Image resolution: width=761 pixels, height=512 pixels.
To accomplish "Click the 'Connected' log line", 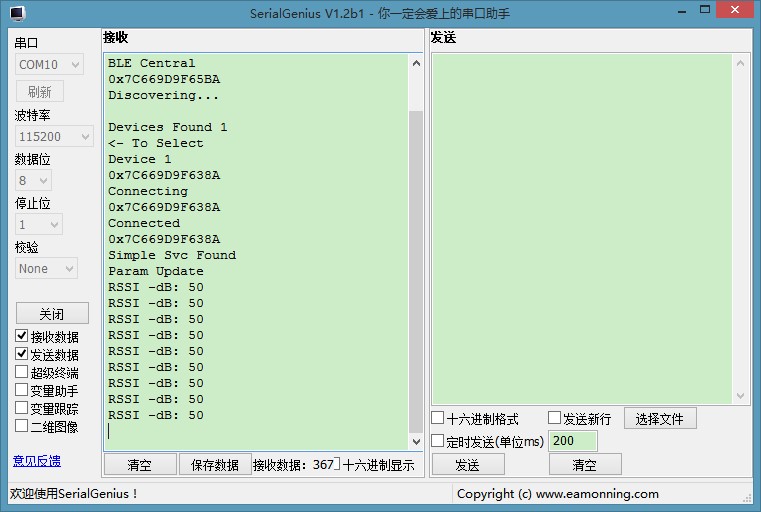I will [144, 223].
